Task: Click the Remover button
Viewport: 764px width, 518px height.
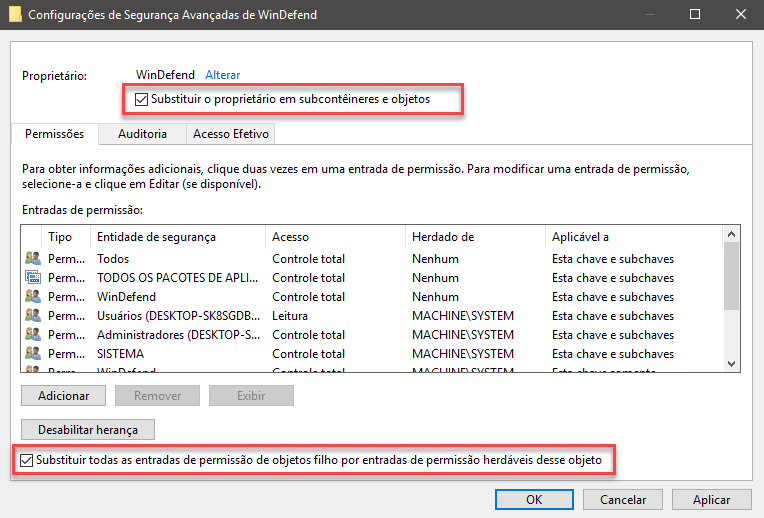Action: pyautogui.click(x=157, y=396)
